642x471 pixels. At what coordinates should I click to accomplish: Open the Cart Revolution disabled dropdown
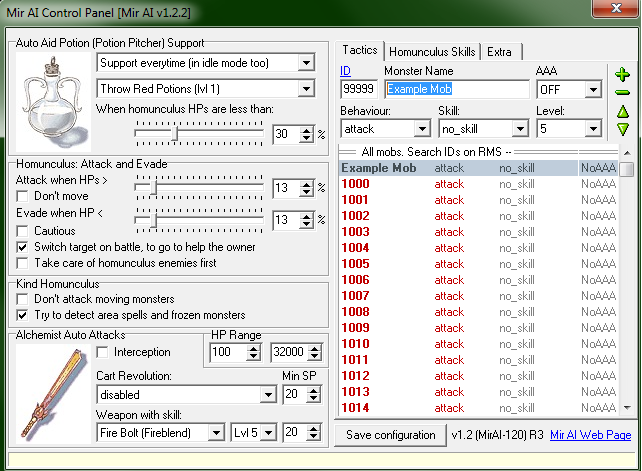coord(268,395)
